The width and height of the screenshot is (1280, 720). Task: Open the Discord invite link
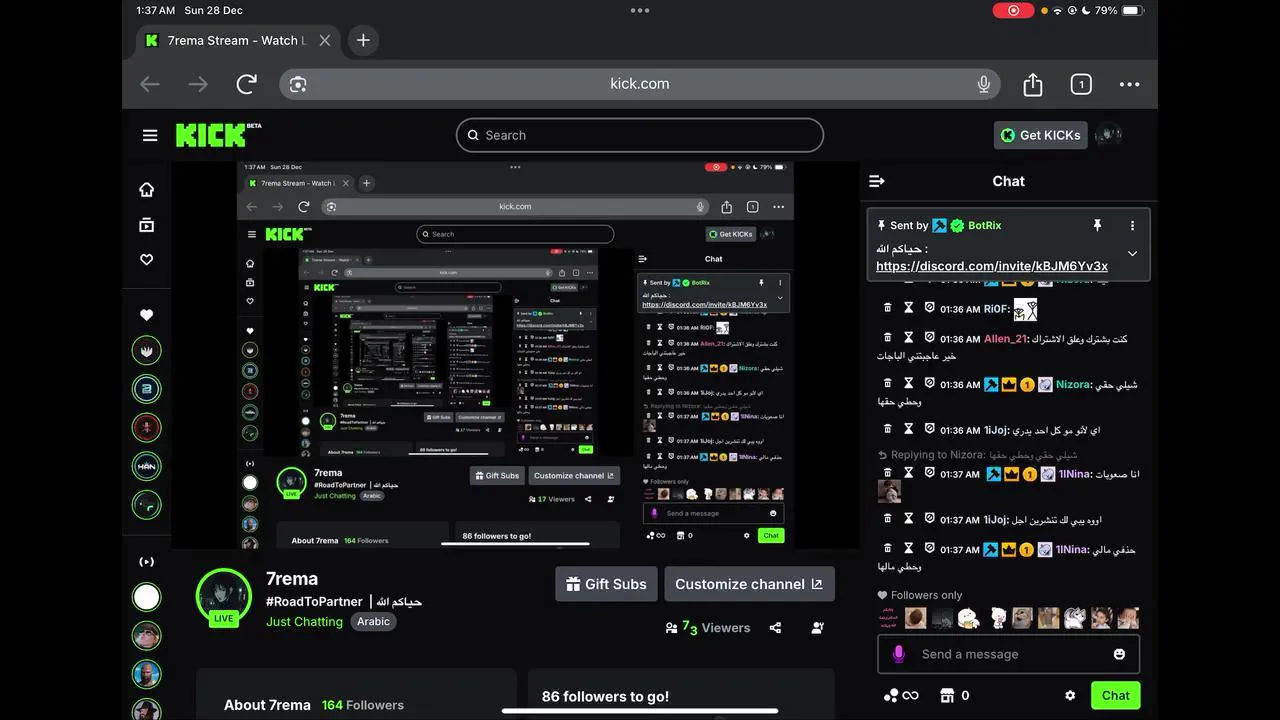992,266
